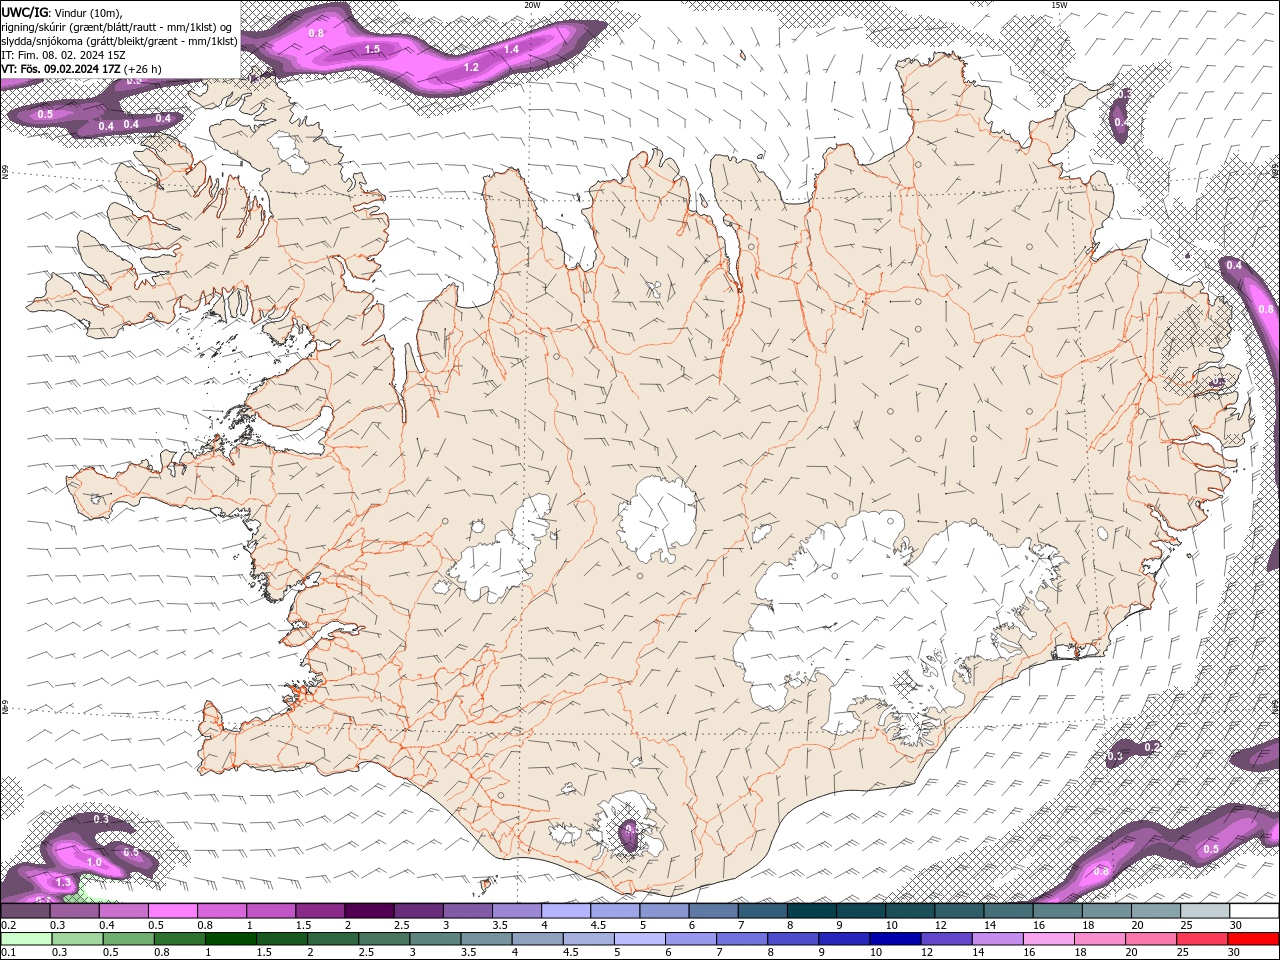Click the '1.5' precipitation value in northern band
Image resolution: width=1280 pixels, height=960 pixels.
pos(372,48)
